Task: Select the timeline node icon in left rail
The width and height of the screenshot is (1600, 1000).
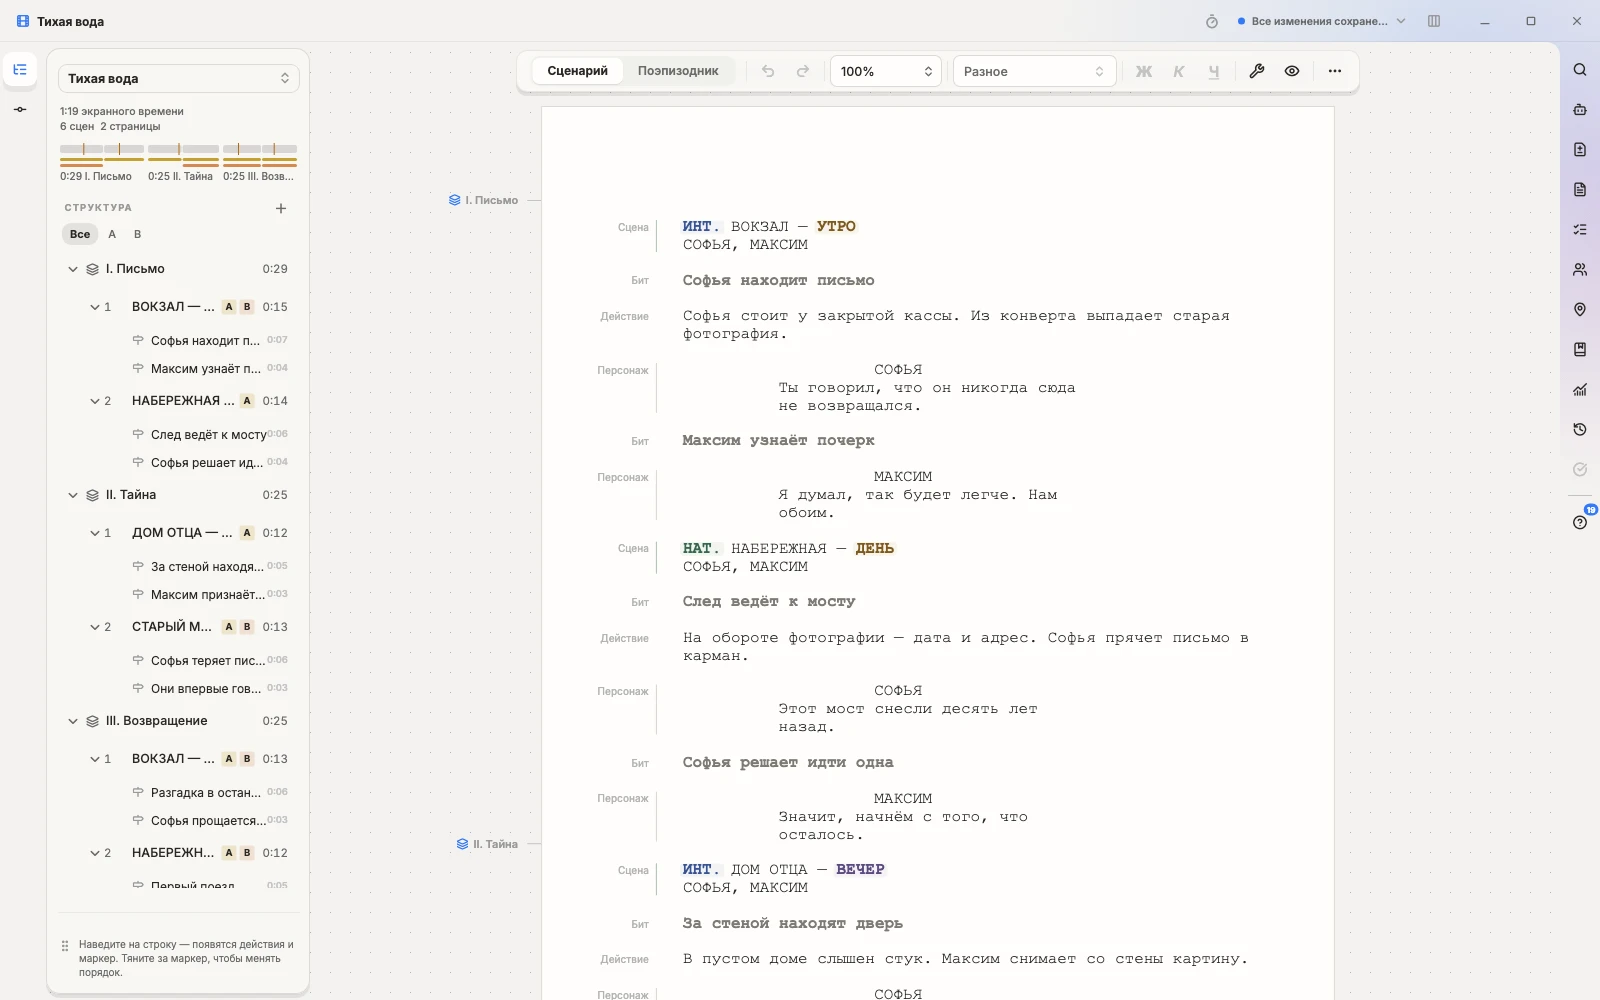Action: [x=20, y=110]
